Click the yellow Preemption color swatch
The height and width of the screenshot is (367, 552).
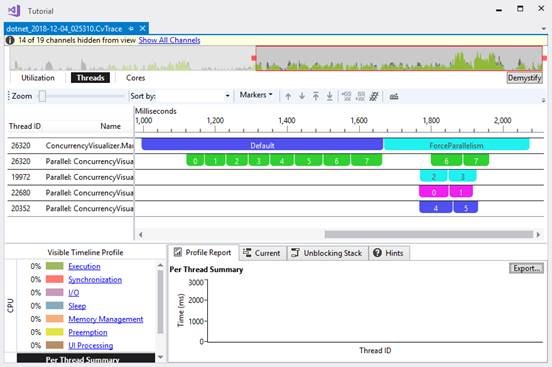55,332
